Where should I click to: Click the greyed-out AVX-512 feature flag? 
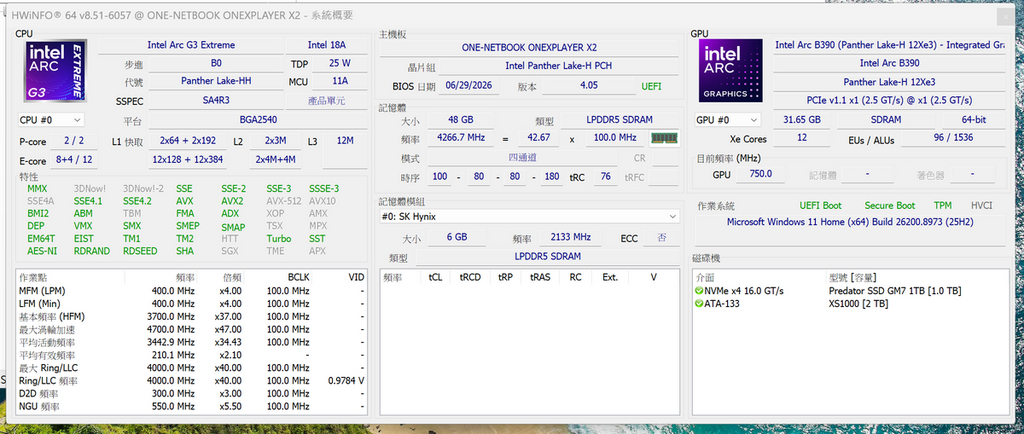tap(284, 201)
